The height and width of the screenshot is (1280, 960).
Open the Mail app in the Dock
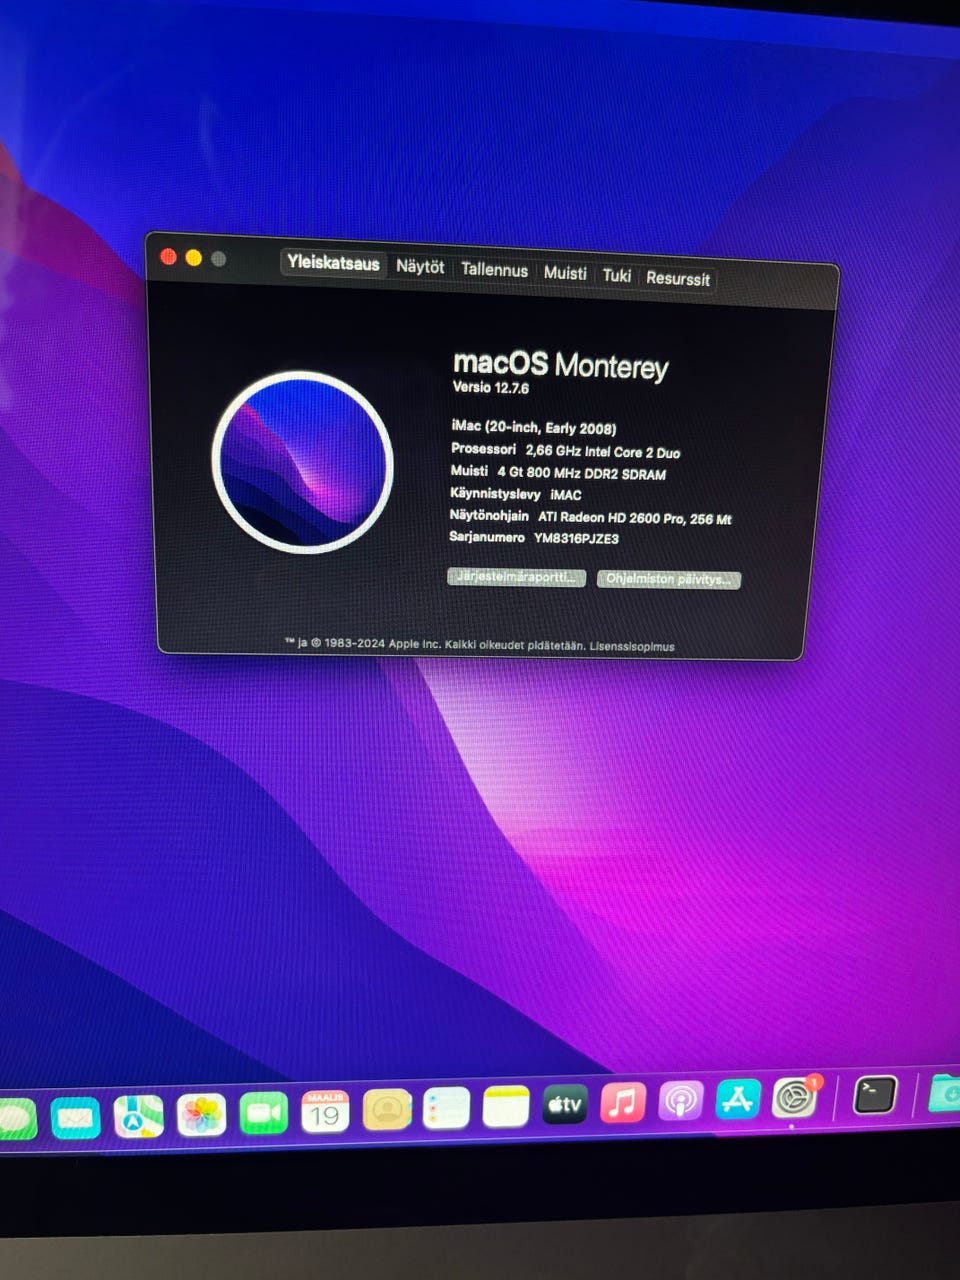click(x=75, y=1117)
